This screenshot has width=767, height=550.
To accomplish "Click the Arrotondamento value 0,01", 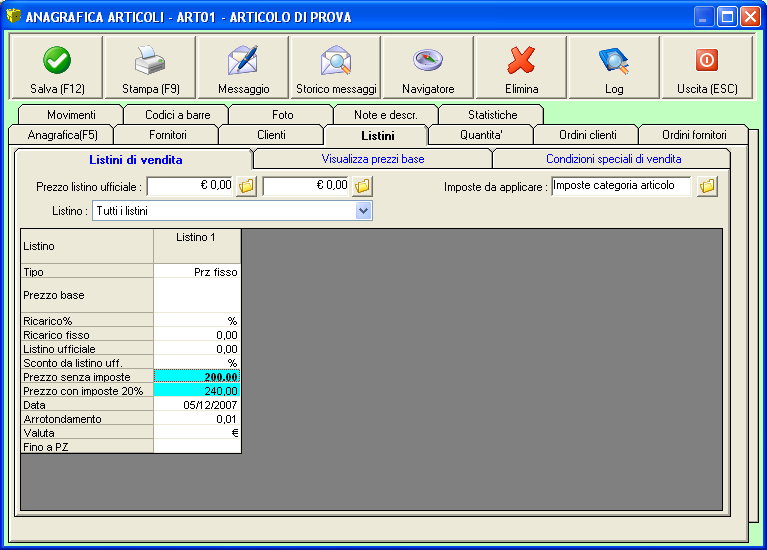I will [197, 419].
